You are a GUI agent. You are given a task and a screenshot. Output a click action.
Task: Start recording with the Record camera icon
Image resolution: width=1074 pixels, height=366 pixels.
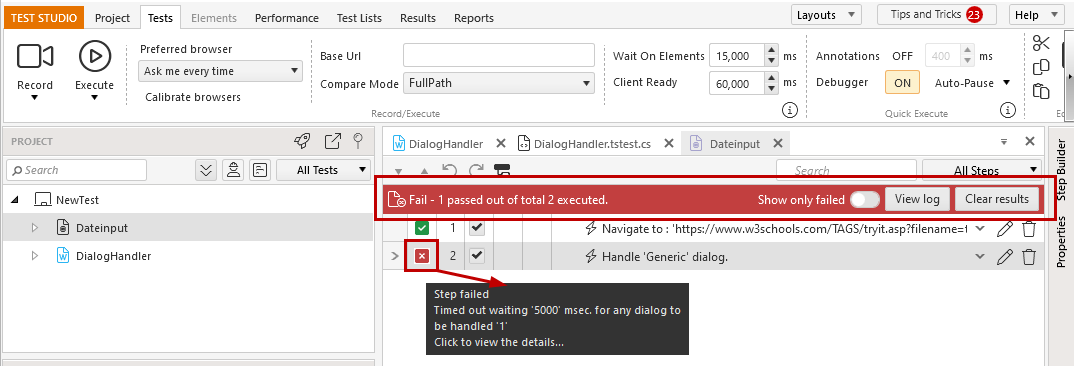click(x=35, y=56)
